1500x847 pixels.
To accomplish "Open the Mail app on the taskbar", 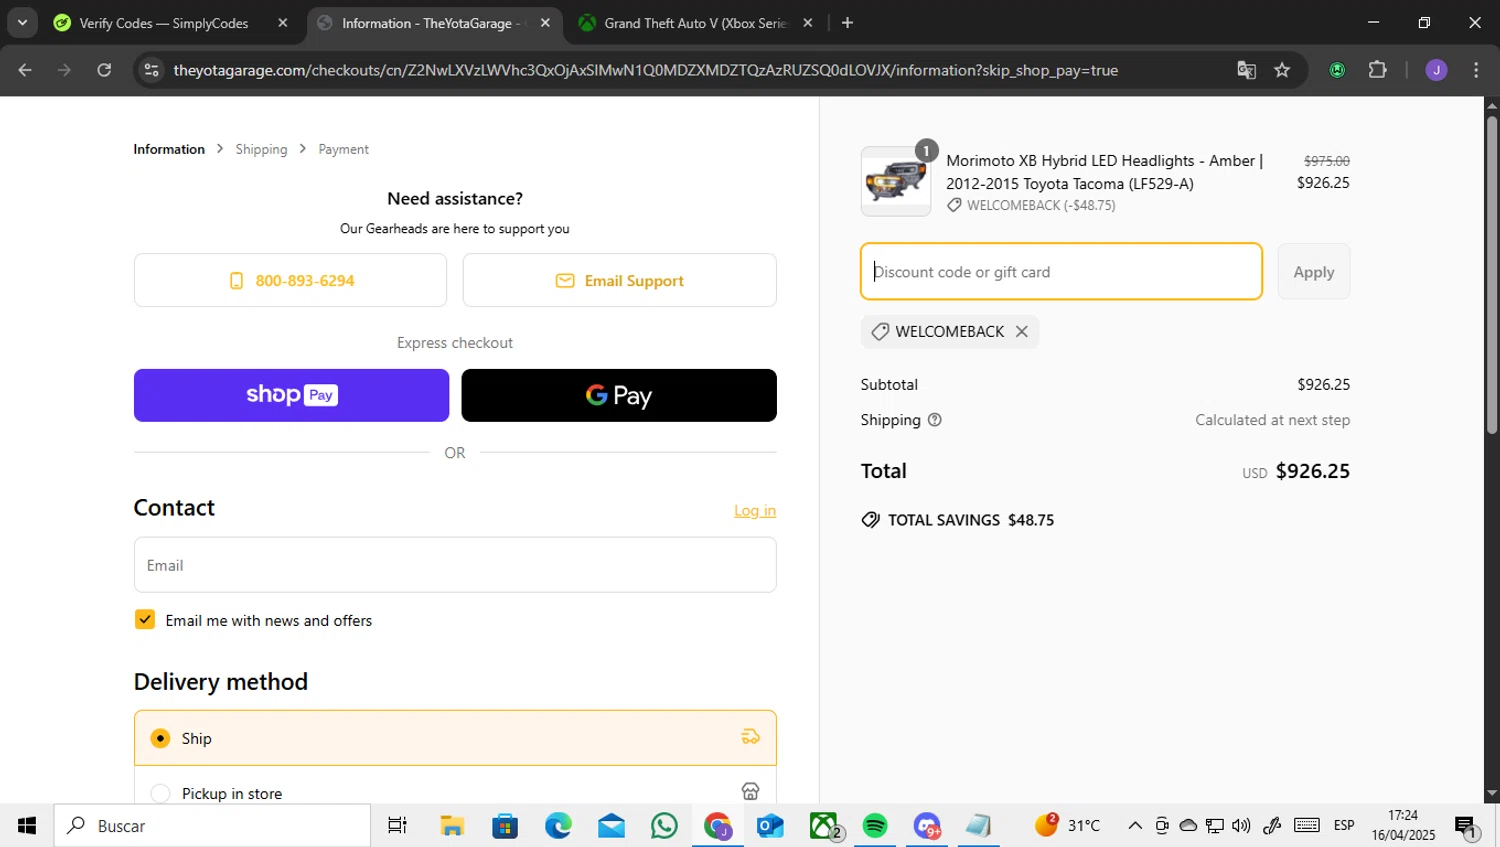I will pos(611,826).
